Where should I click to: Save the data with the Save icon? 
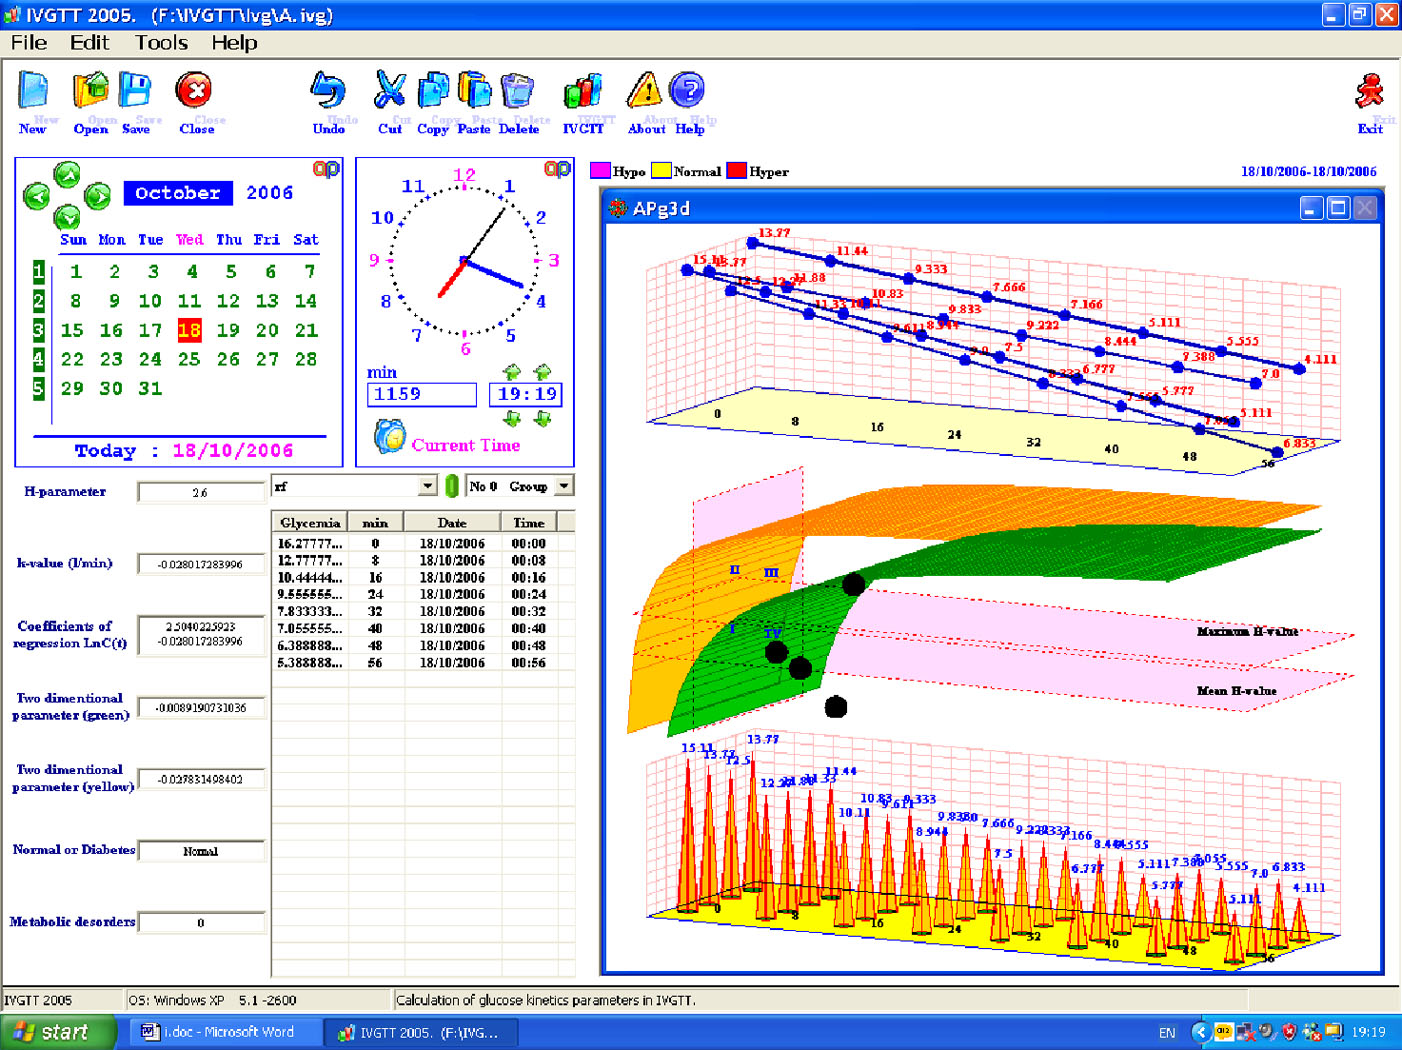click(136, 93)
